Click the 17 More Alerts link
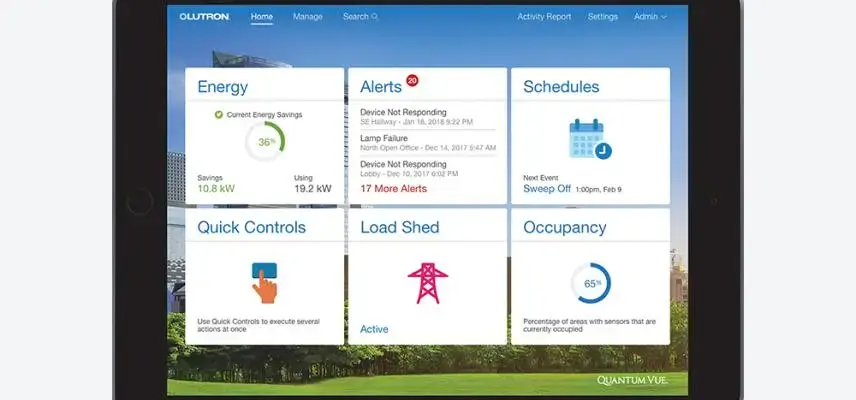Image resolution: width=856 pixels, height=400 pixels. tap(393, 188)
